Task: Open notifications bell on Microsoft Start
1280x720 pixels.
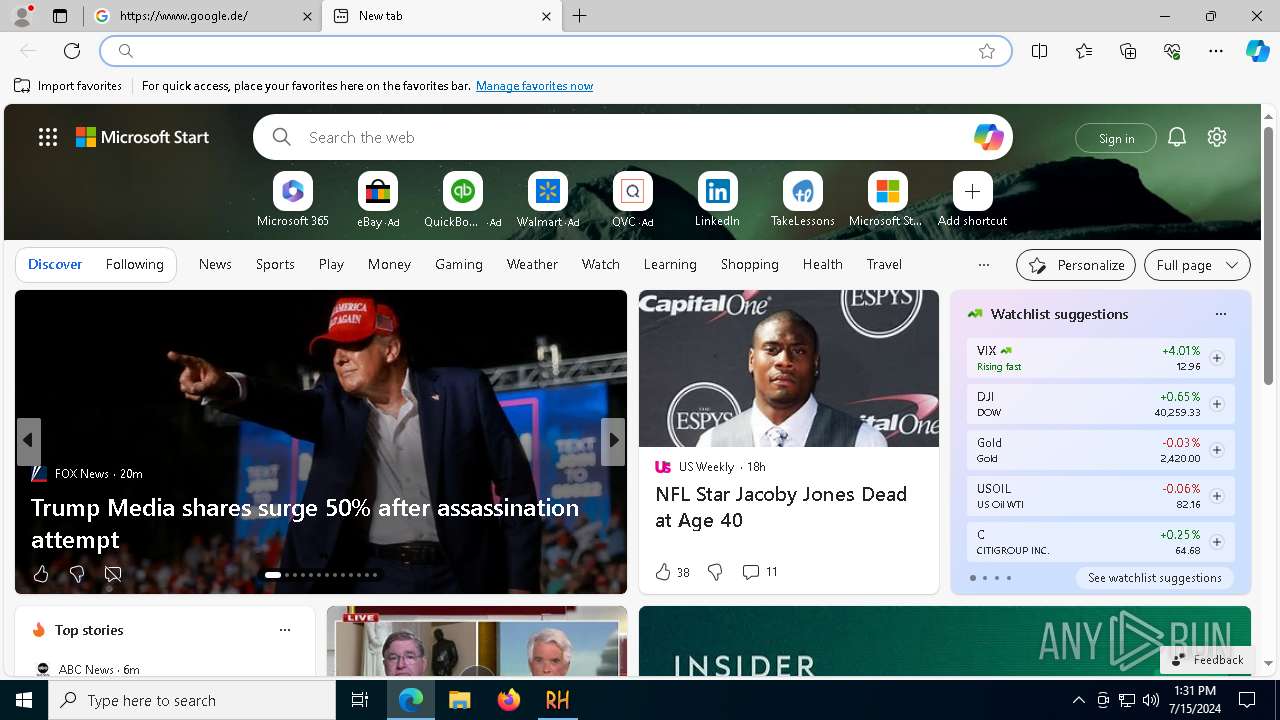Action: pos(1177,137)
